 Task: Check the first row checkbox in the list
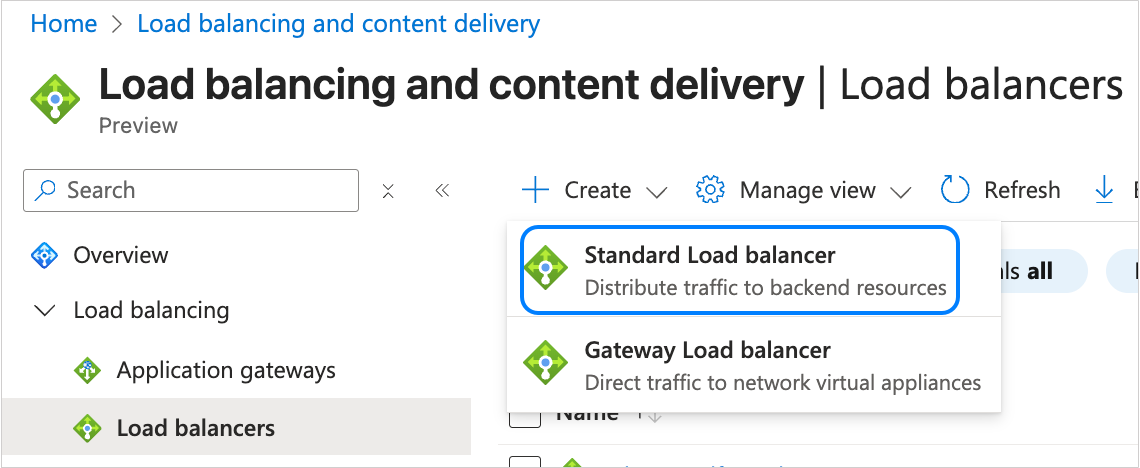tap(525, 462)
